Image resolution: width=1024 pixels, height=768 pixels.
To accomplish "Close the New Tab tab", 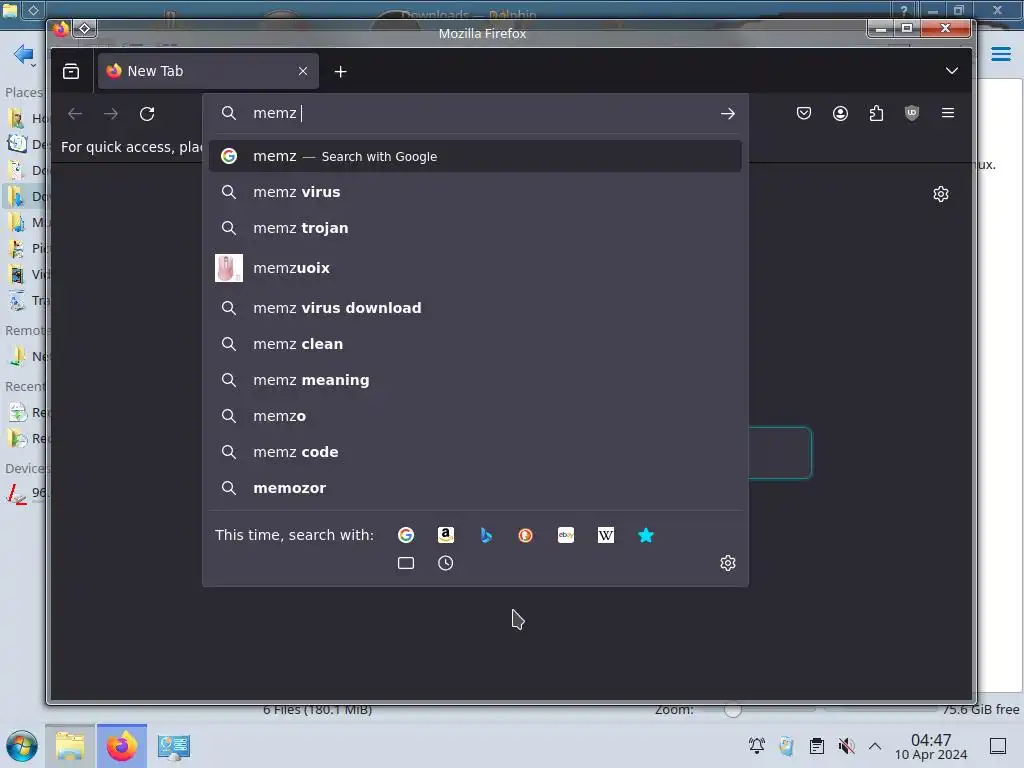I will point(302,71).
